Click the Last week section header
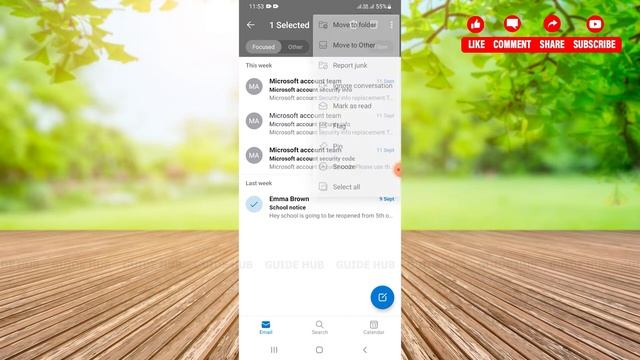The image size is (640, 360). click(258, 183)
